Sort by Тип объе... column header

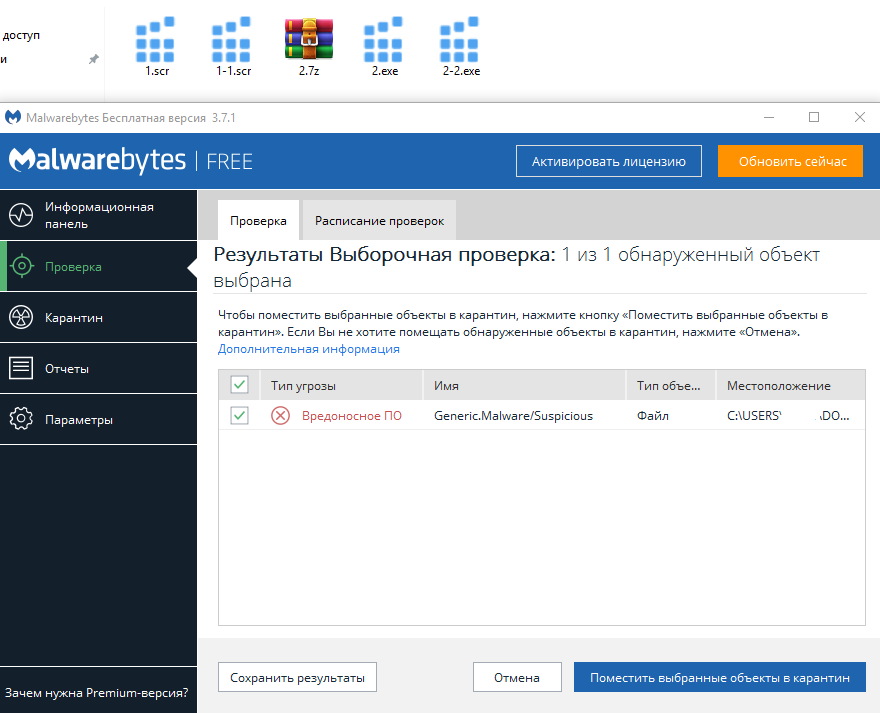point(671,385)
